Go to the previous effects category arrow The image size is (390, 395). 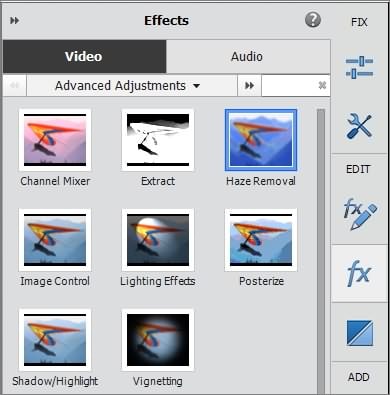pos(15,86)
